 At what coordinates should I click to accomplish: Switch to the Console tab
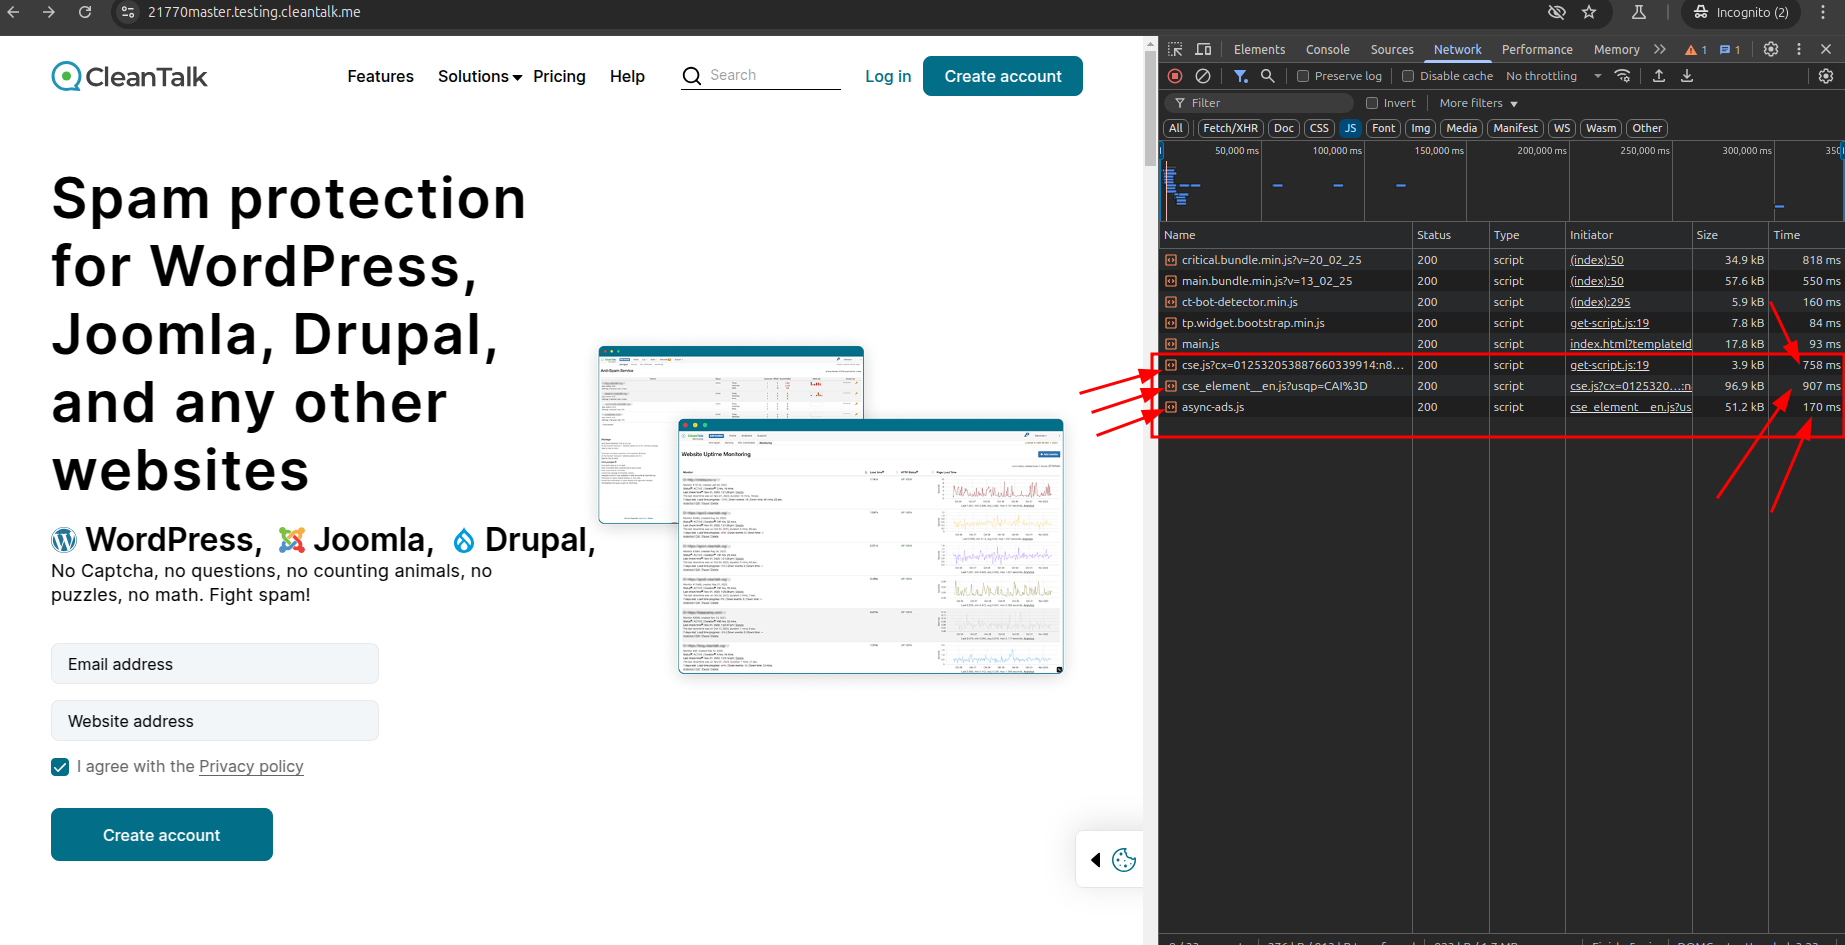click(1327, 49)
